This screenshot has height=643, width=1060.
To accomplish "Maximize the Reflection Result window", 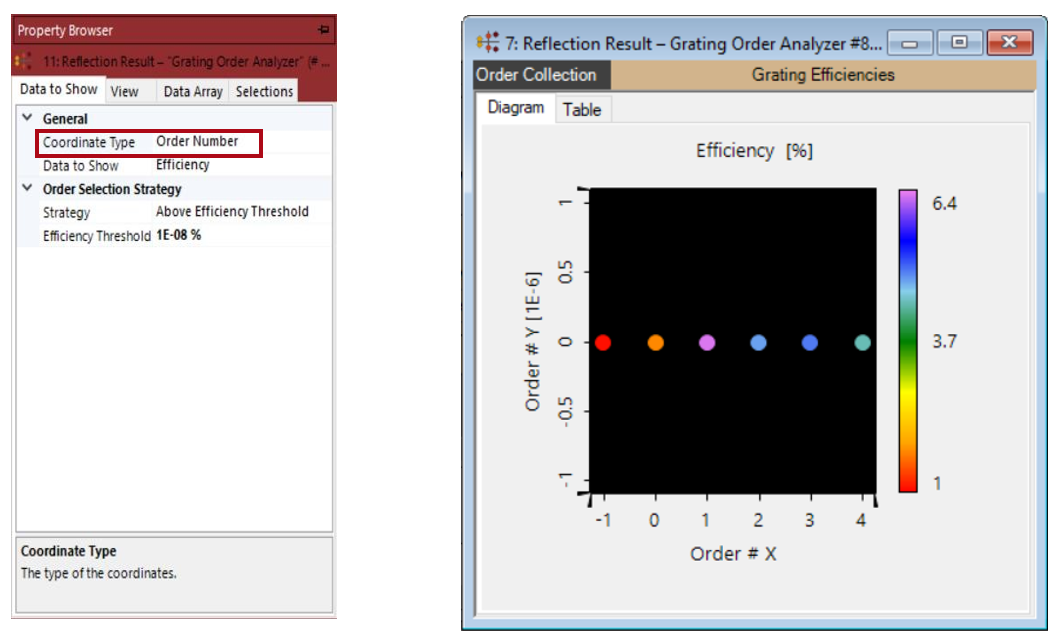I will (959, 43).
